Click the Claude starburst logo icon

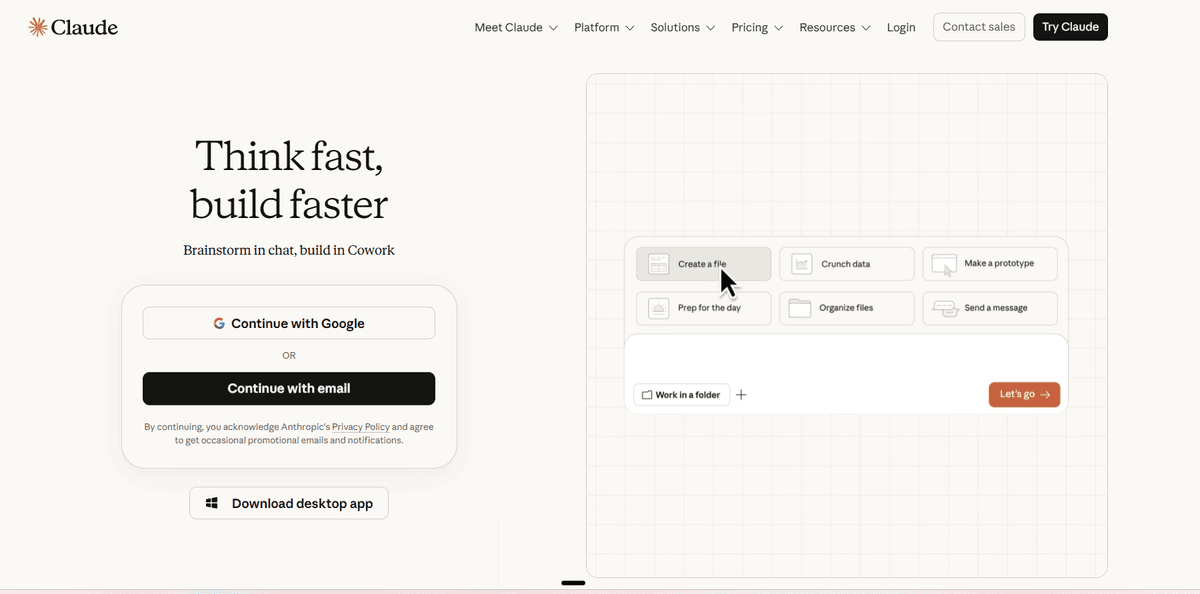(x=38, y=27)
